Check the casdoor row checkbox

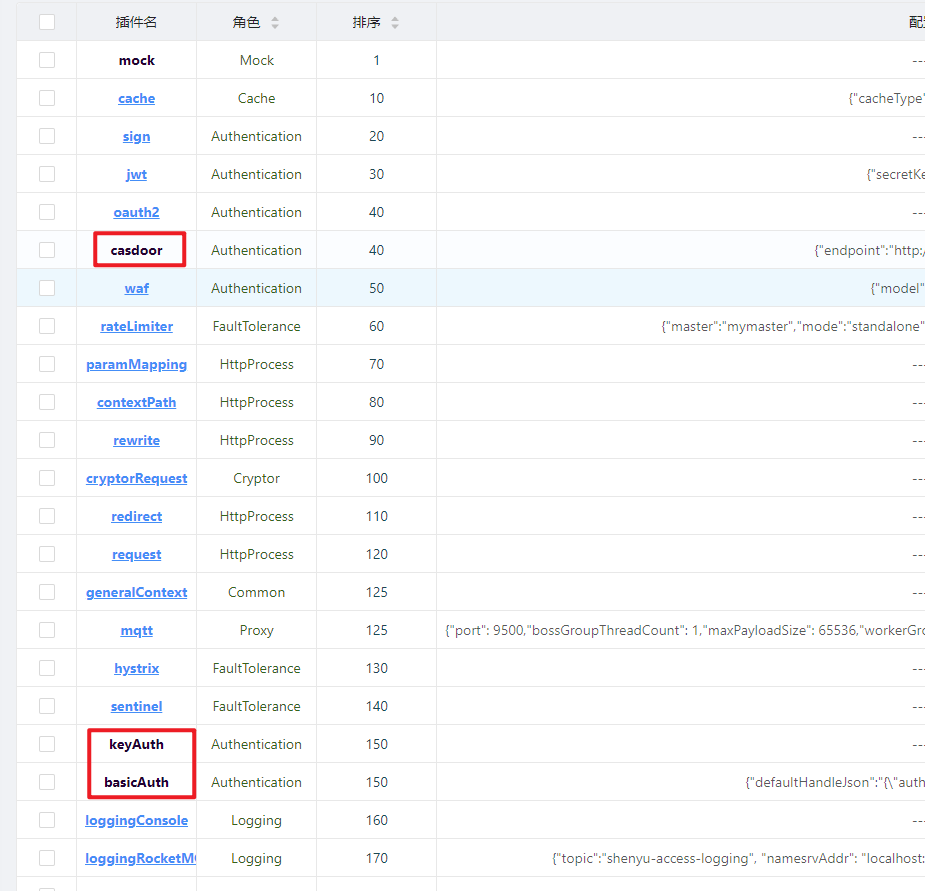tap(47, 250)
